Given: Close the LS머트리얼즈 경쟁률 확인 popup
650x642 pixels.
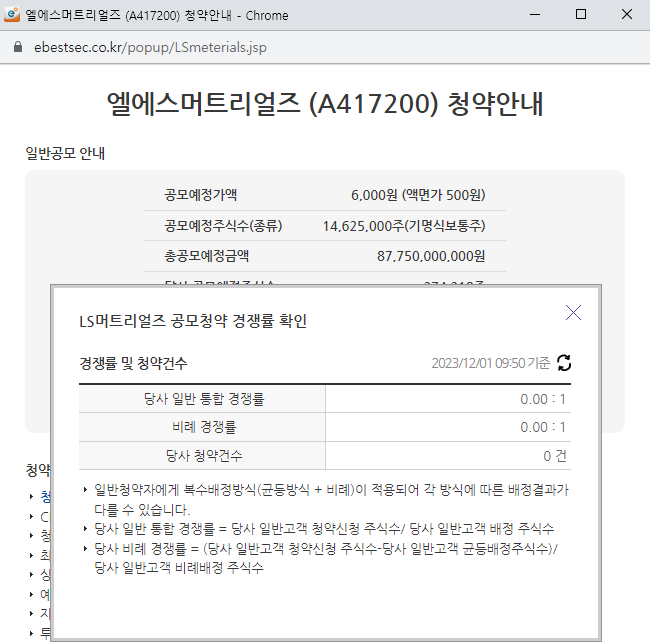Looking at the screenshot, I should tap(573, 313).
